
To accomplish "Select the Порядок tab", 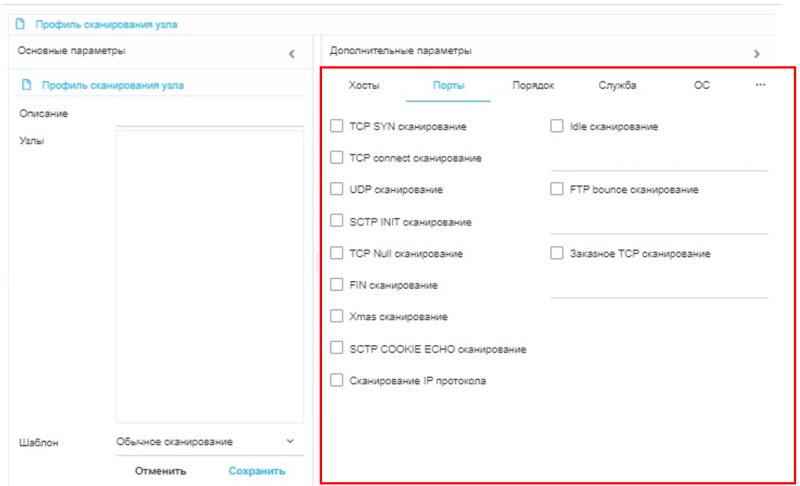I will [x=533, y=86].
